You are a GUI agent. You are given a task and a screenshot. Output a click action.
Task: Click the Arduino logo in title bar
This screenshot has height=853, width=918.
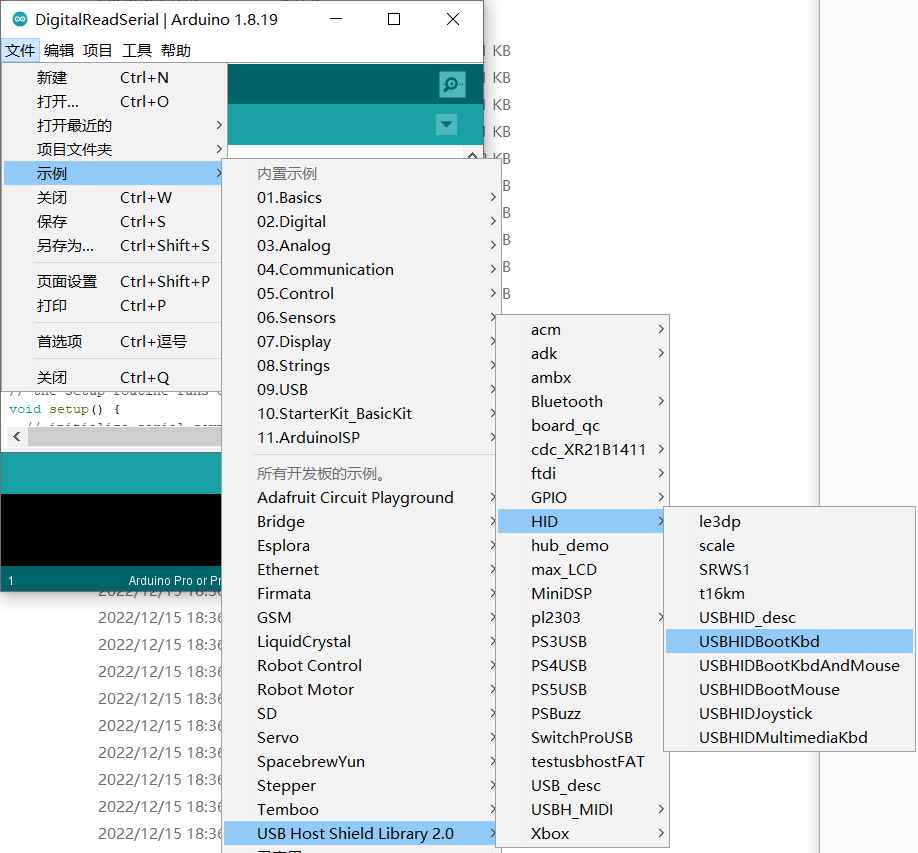click(20, 19)
